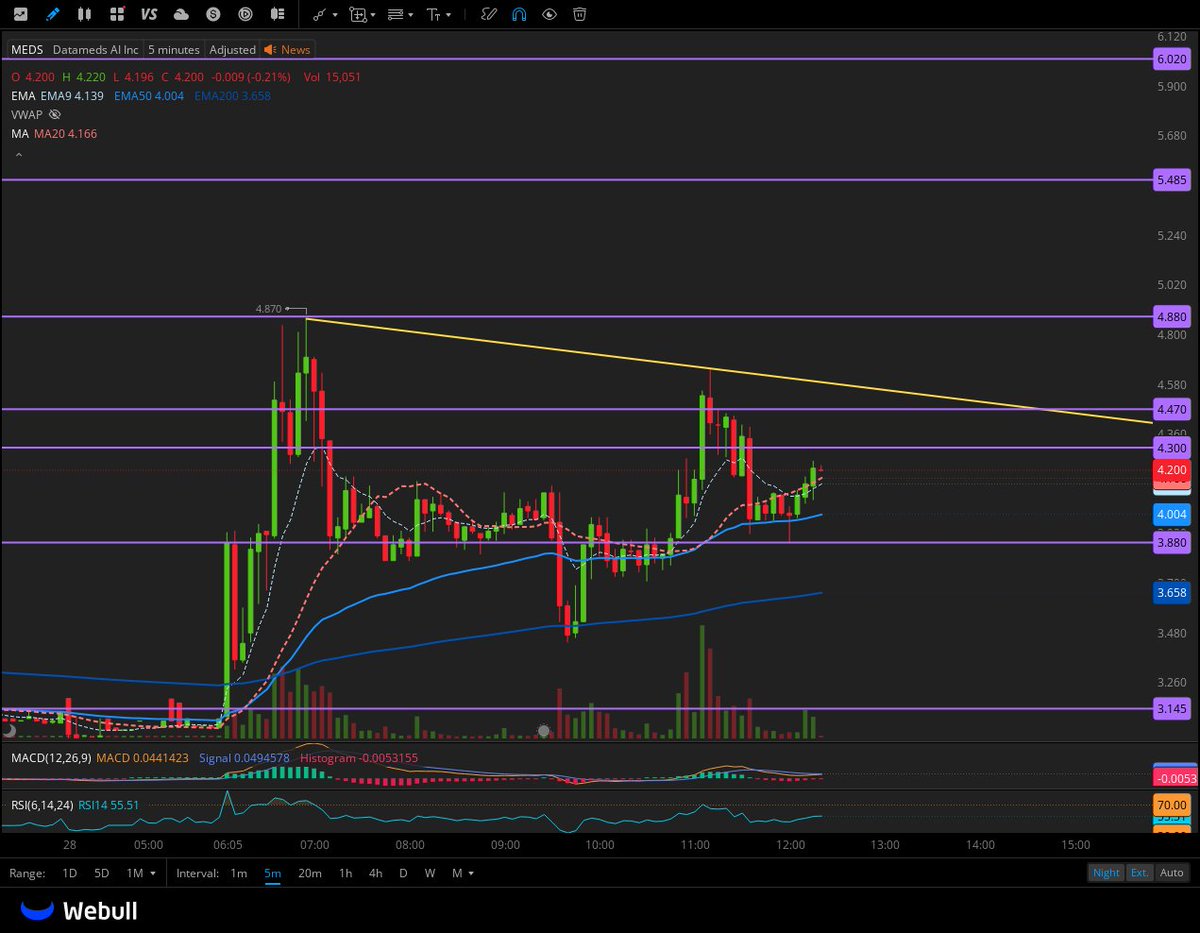Set range to 1D
1200x933 pixels.
(x=69, y=873)
